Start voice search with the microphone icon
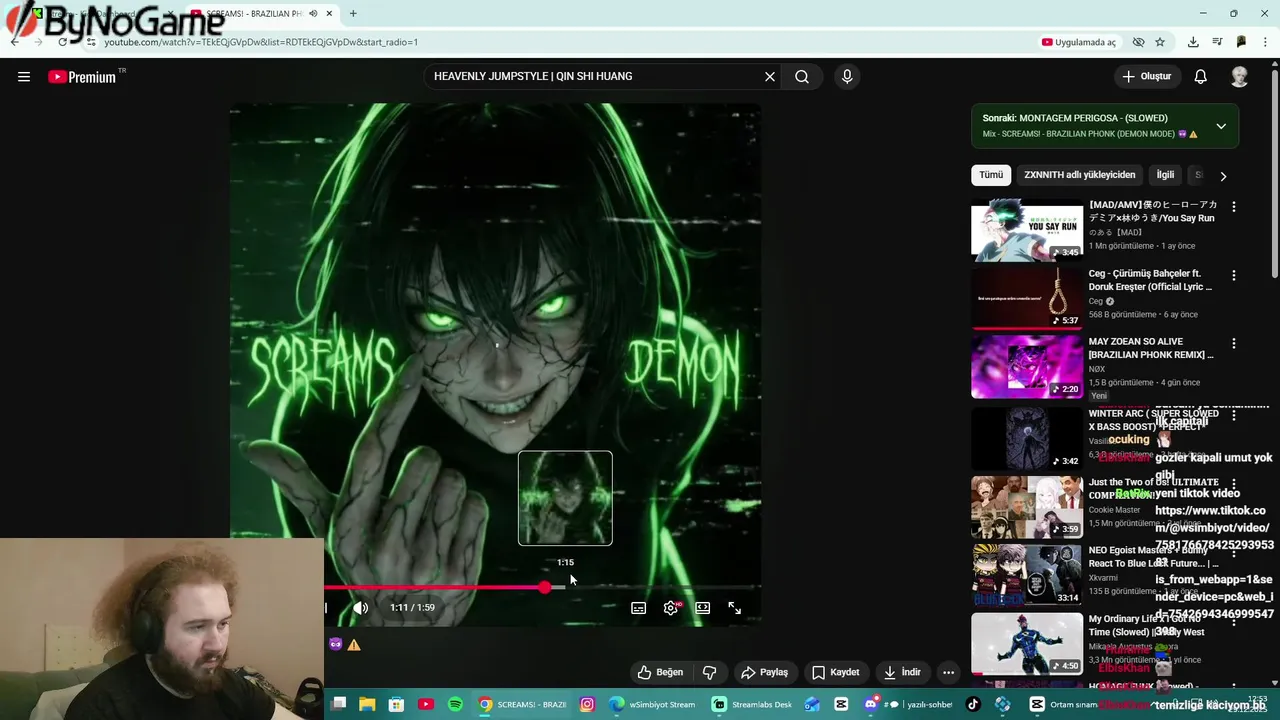 (847, 76)
